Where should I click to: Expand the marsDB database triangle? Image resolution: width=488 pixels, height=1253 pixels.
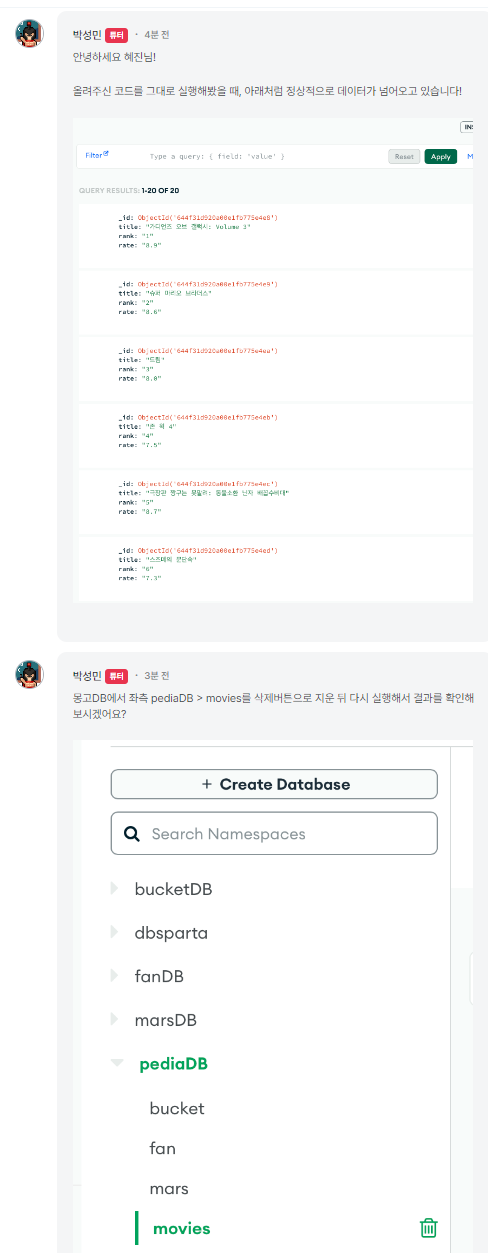coord(115,1020)
